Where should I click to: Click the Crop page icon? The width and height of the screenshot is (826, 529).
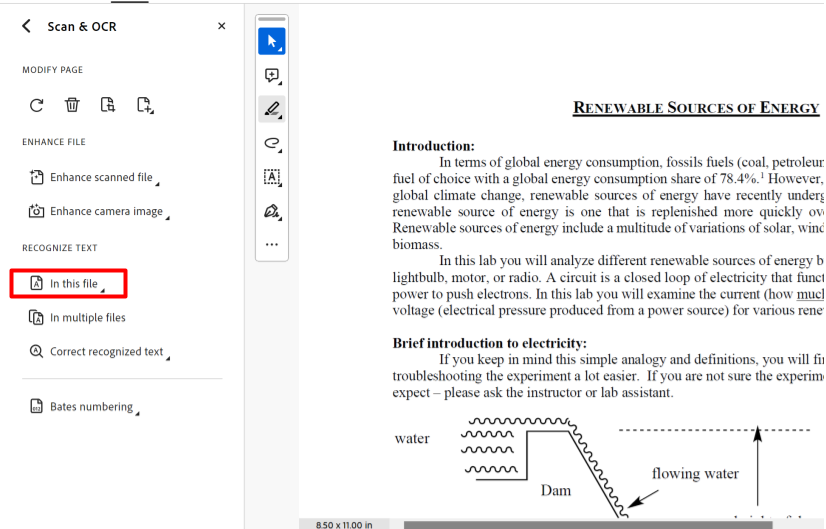point(108,105)
